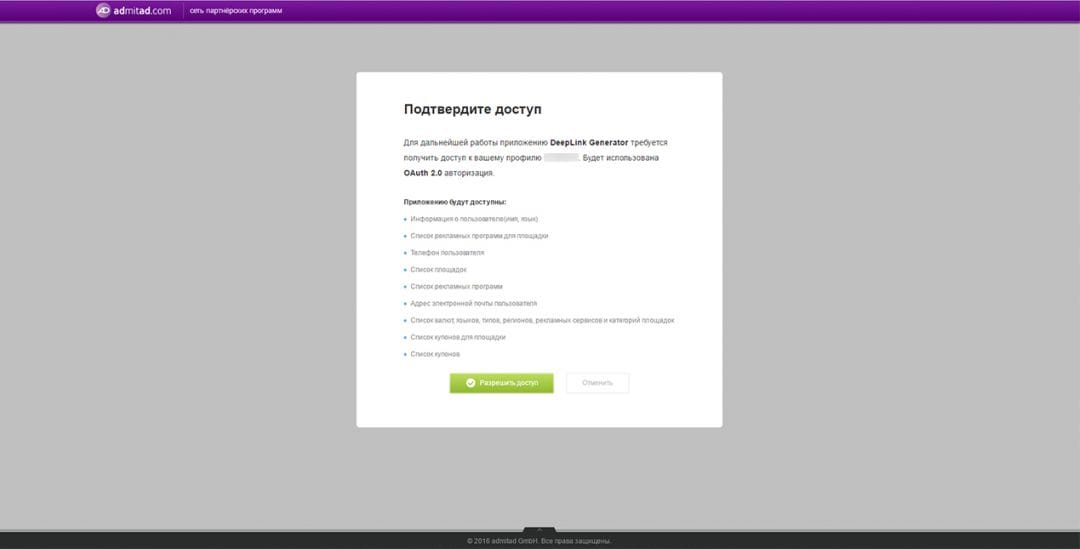This screenshot has height=549, width=1080.
Task: Click the 'Подтвердите доступ' heading
Action: click(x=472, y=109)
